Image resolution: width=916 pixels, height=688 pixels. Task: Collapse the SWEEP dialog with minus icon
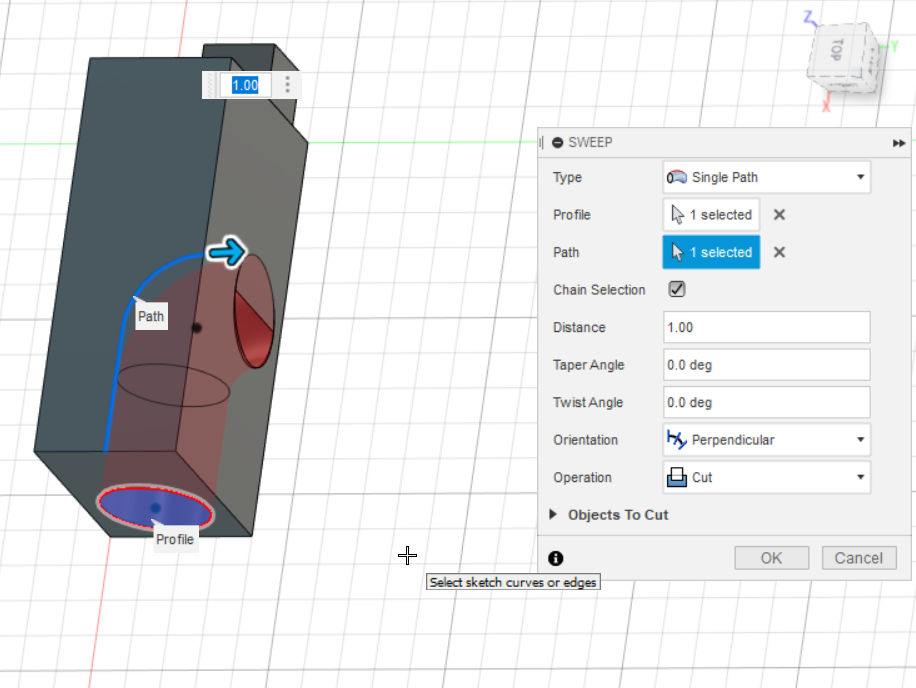[x=557, y=143]
